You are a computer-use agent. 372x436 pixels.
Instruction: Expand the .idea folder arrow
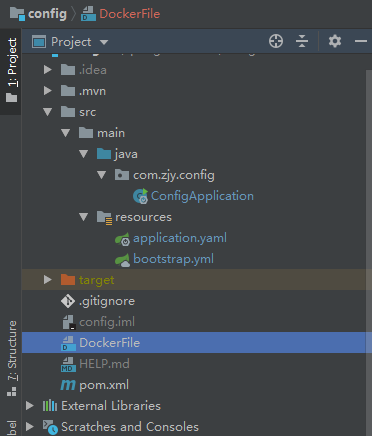(48, 70)
